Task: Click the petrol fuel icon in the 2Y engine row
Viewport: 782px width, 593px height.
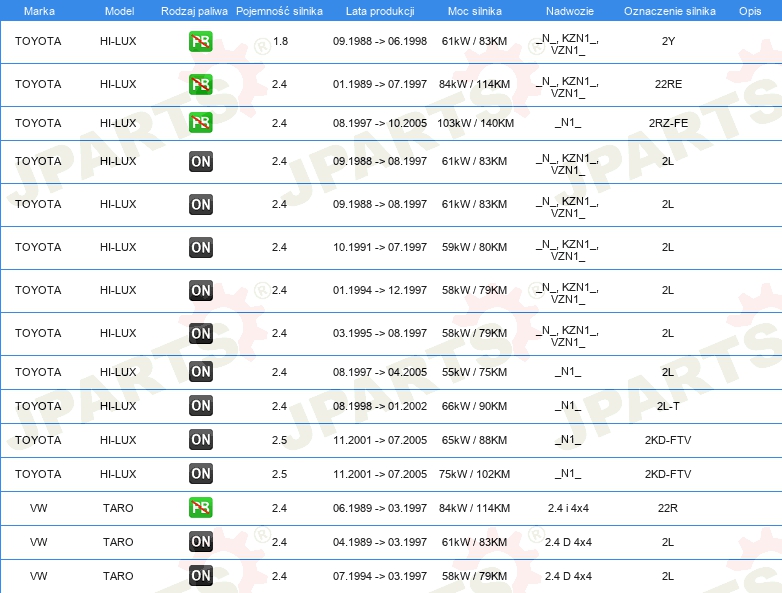Action: 200,41
